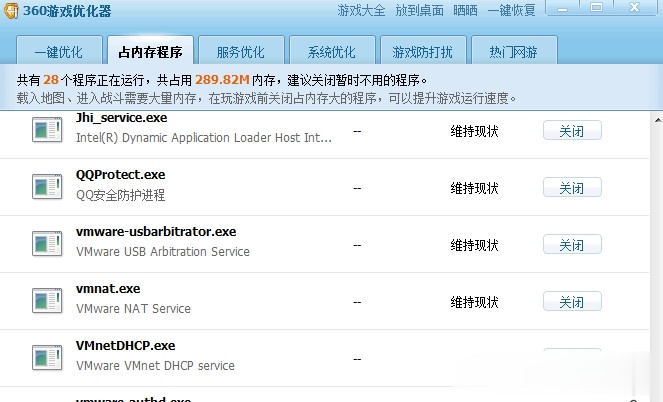This screenshot has width=663, height=402.
Task: Click 维持现状 in the vmnat.exe row
Action: point(474,302)
